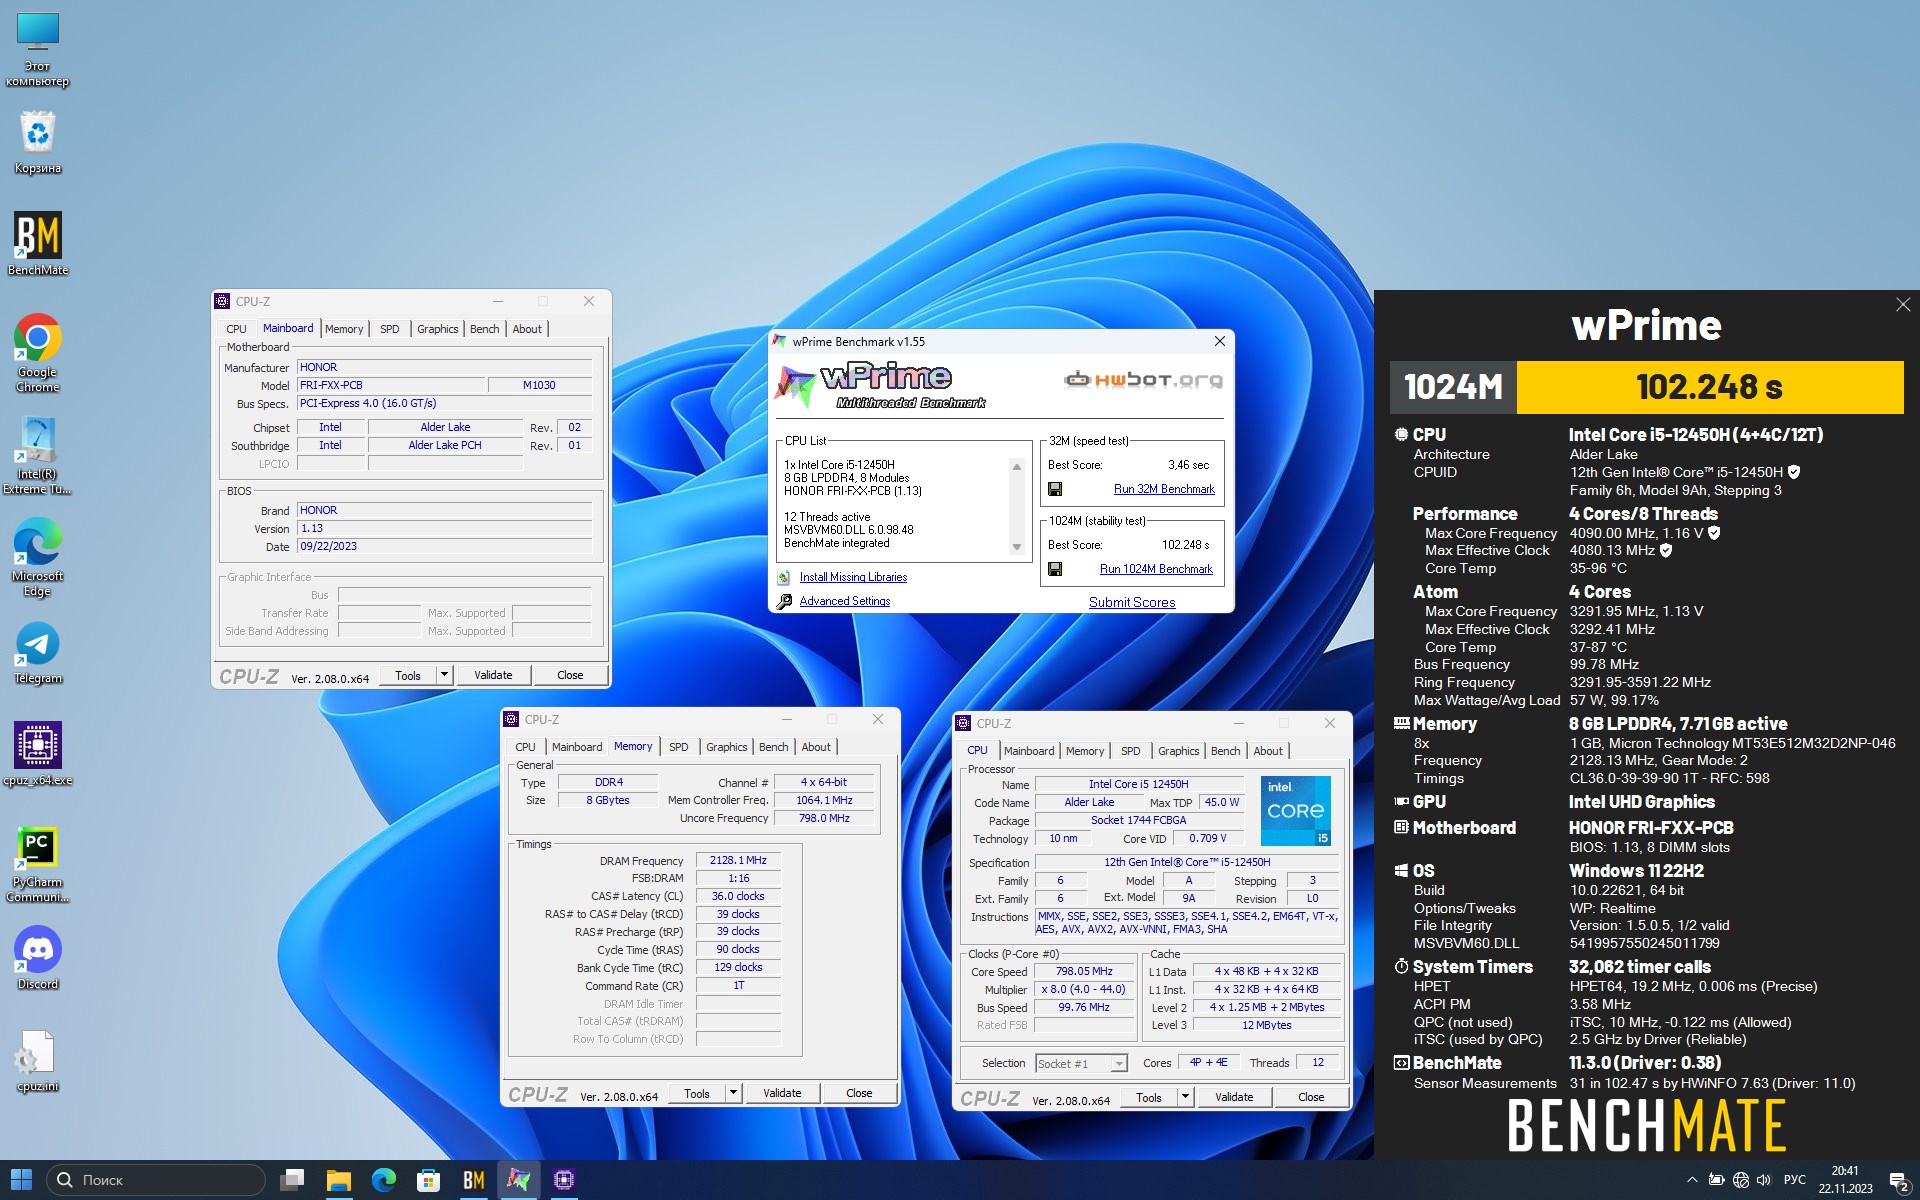The height and width of the screenshot is (1200, 1920).
Task: Click Tools button in Mainboard CPU-Z window
Action: pyautogui.click(x=408, y=675)
